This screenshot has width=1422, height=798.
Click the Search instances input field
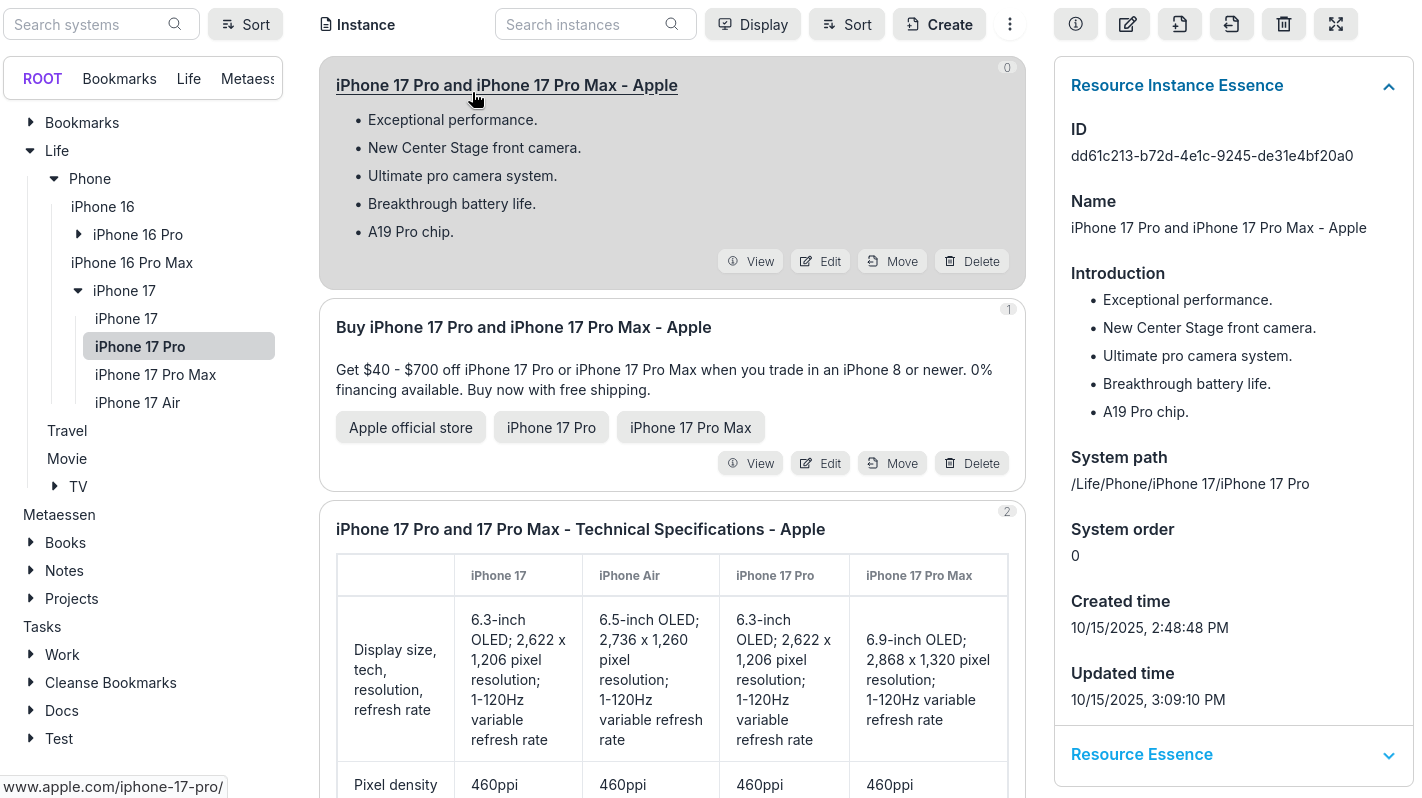coord(580,24)
